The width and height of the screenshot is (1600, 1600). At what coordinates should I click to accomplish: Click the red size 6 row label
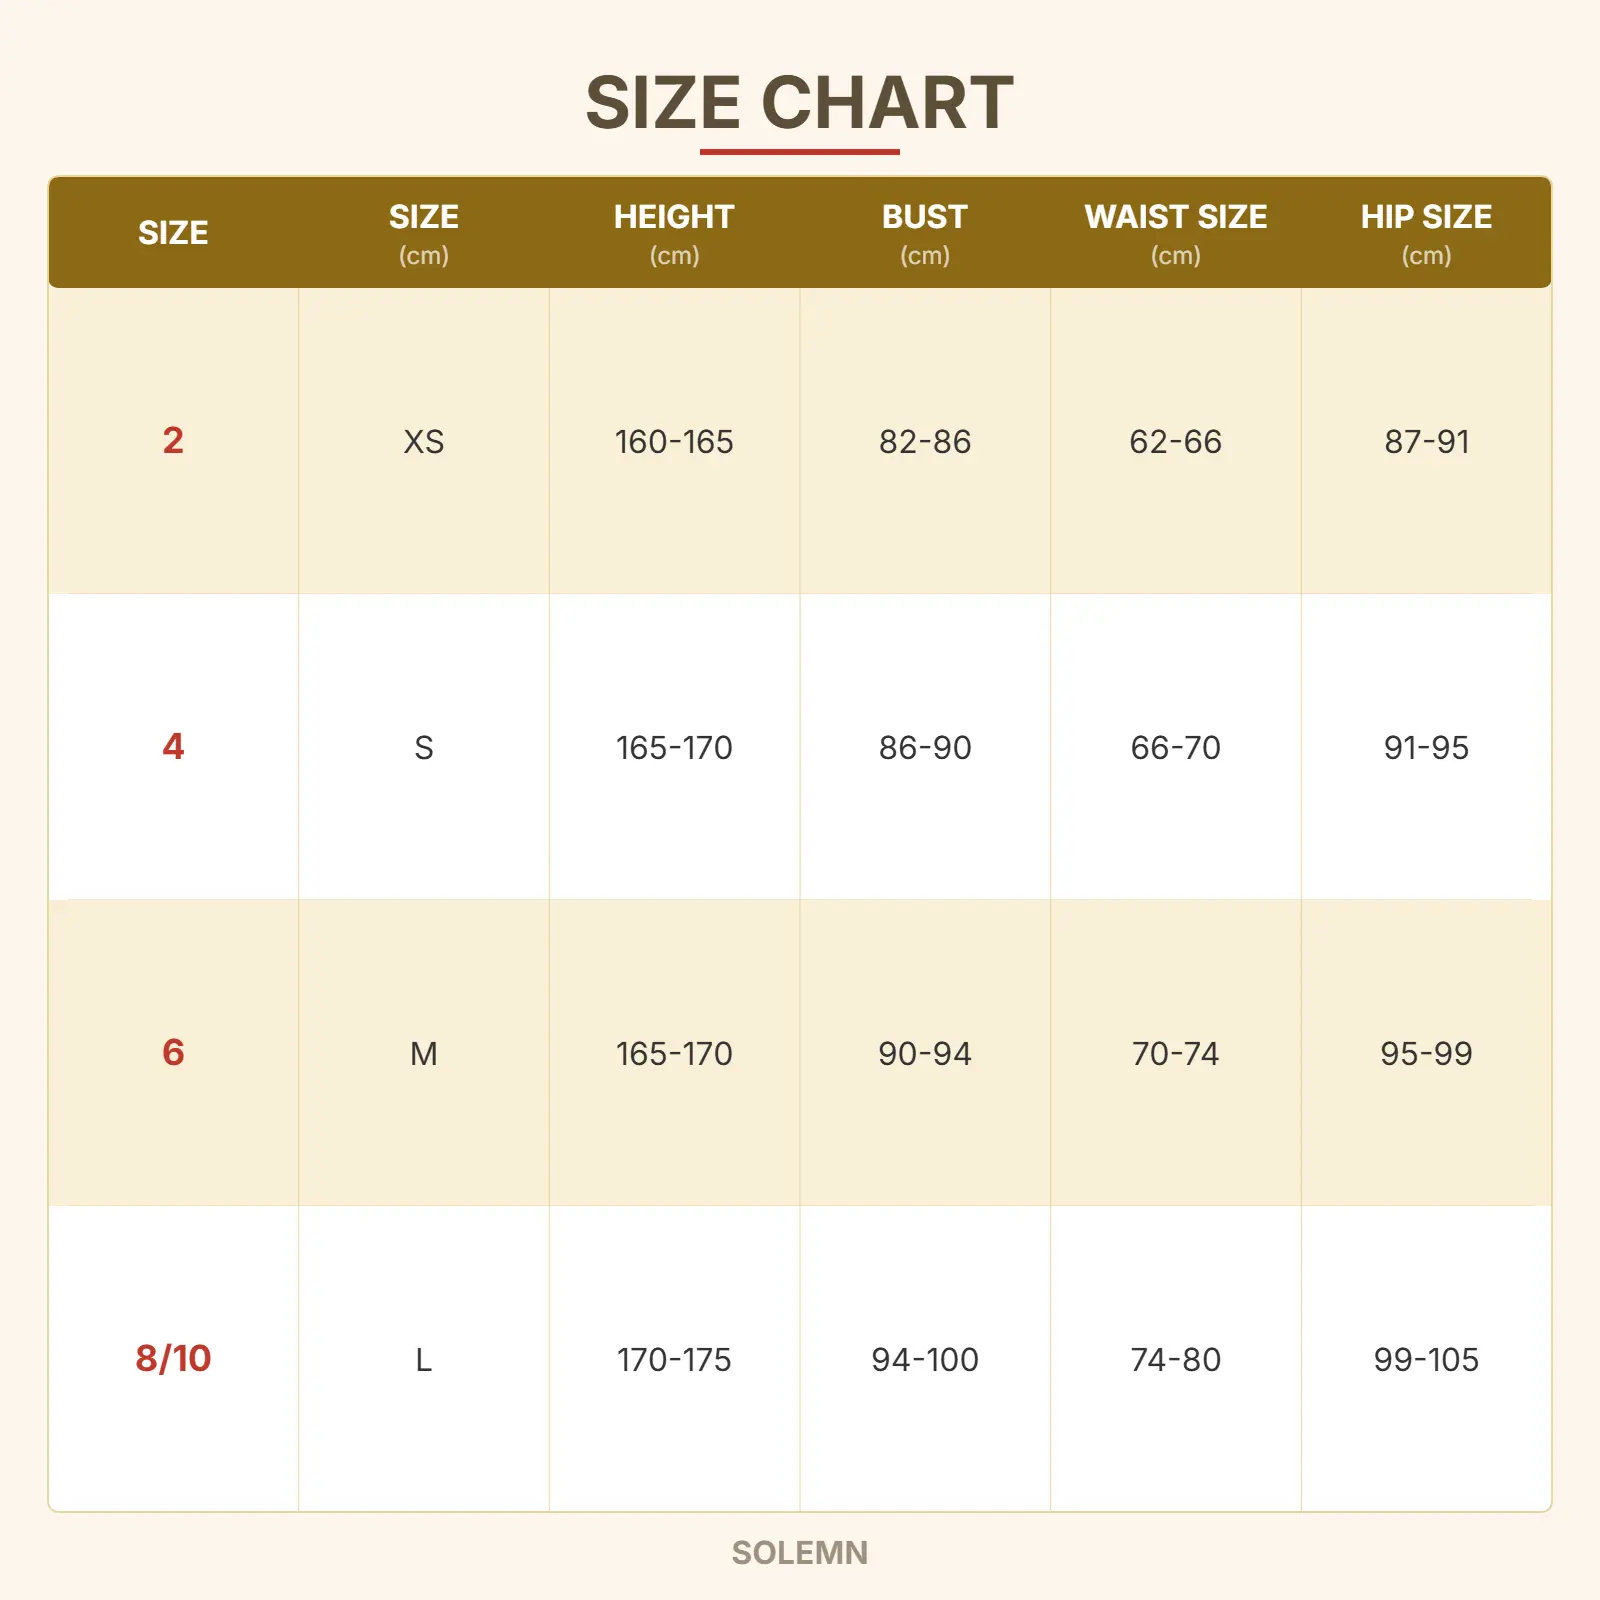click(x=173, y=1052)
